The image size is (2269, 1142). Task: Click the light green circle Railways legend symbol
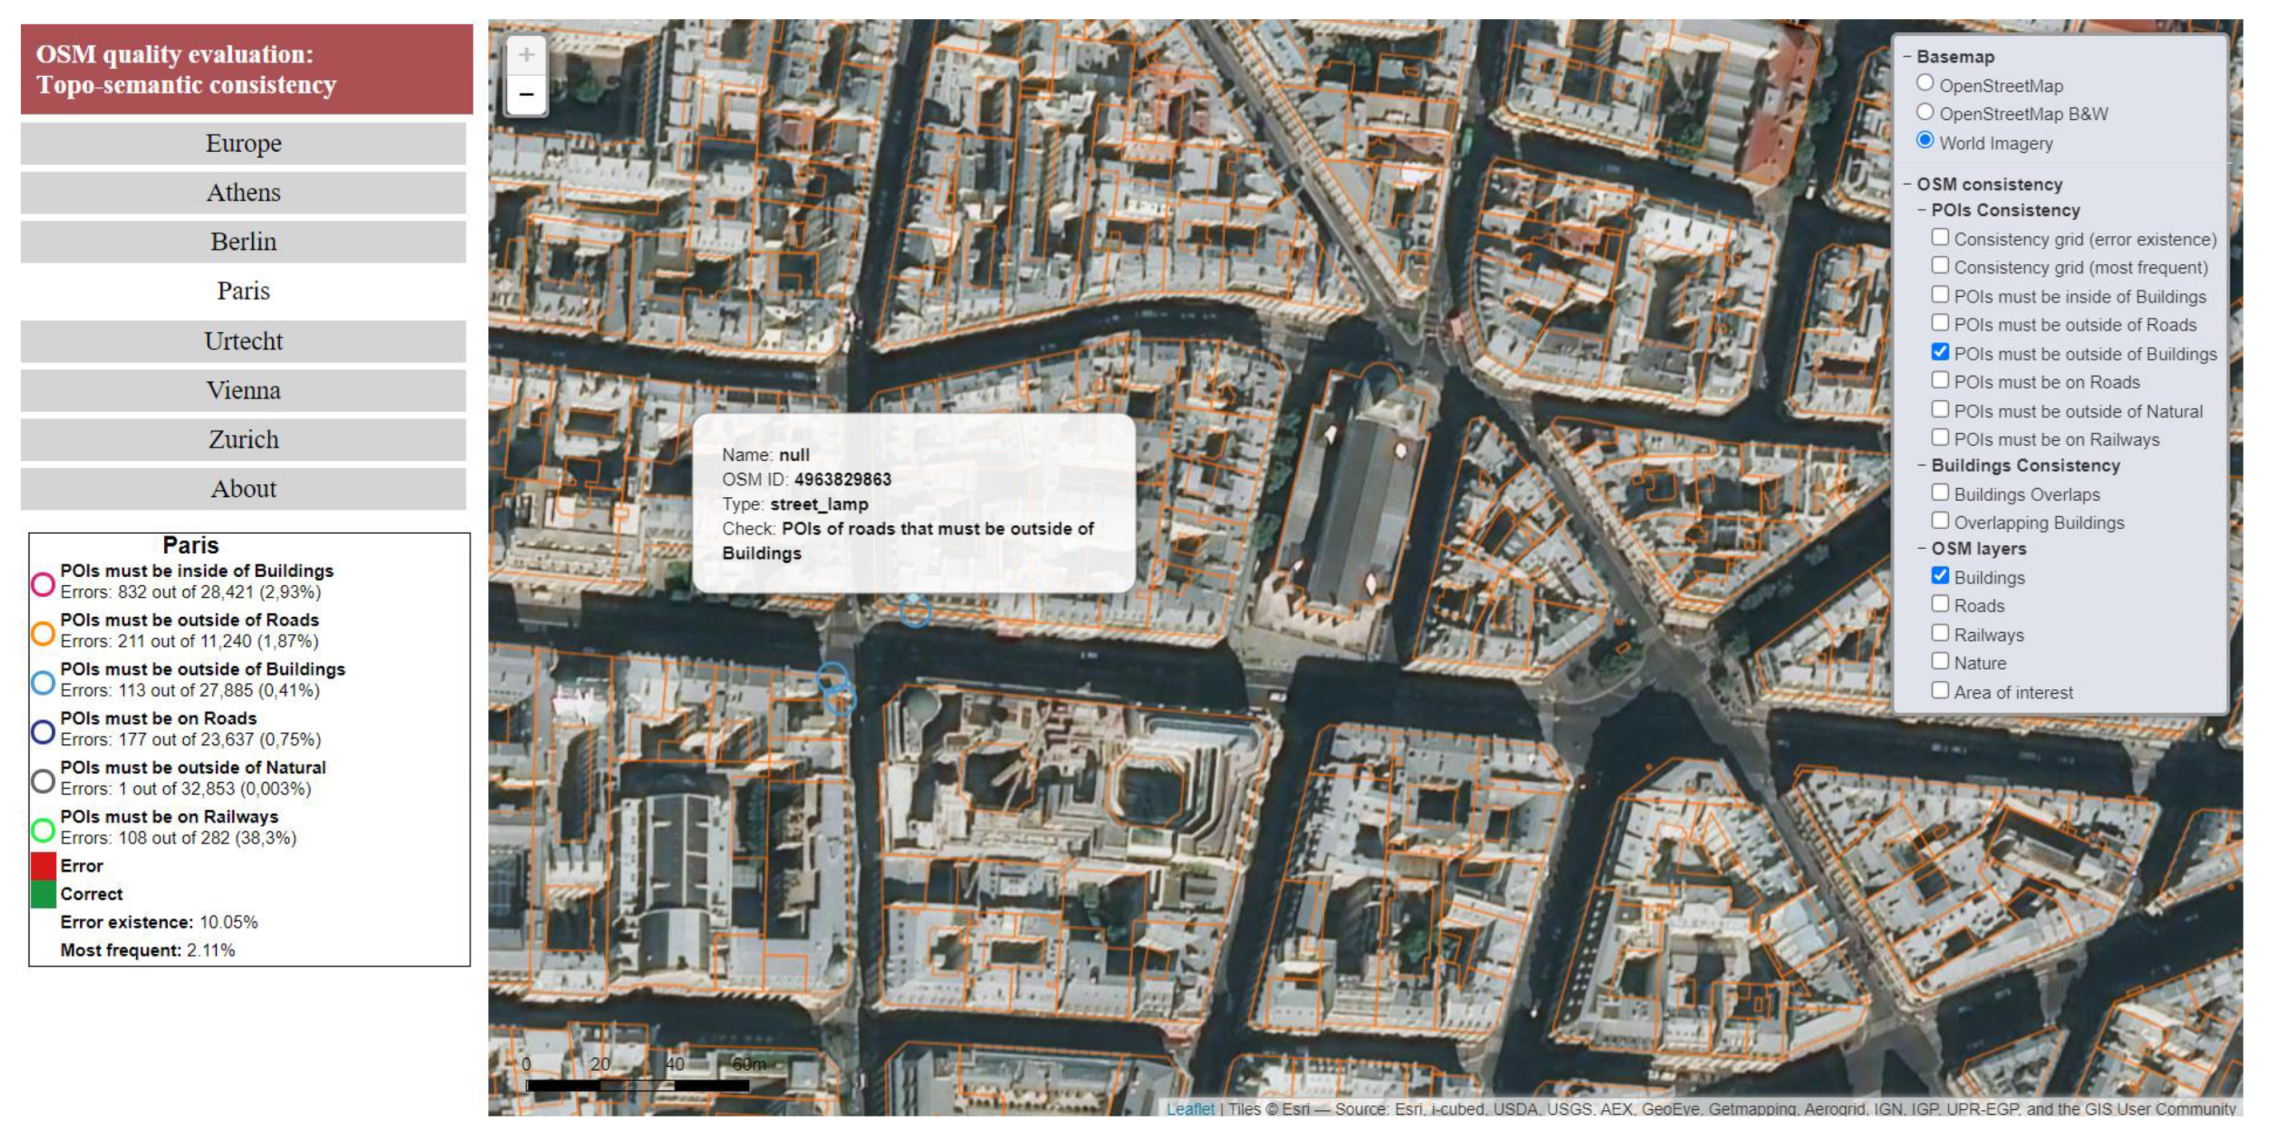click(x=43, y=829)
